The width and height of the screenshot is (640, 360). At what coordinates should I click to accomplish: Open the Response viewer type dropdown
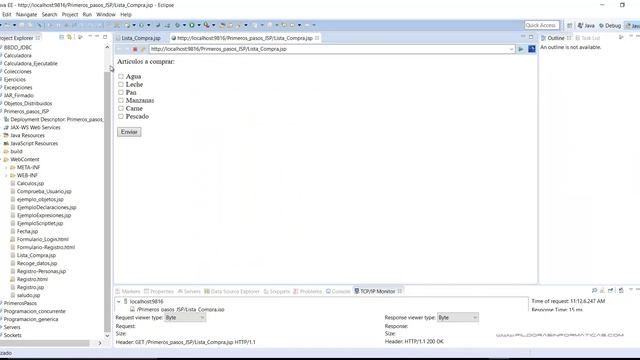pos(458,318)
